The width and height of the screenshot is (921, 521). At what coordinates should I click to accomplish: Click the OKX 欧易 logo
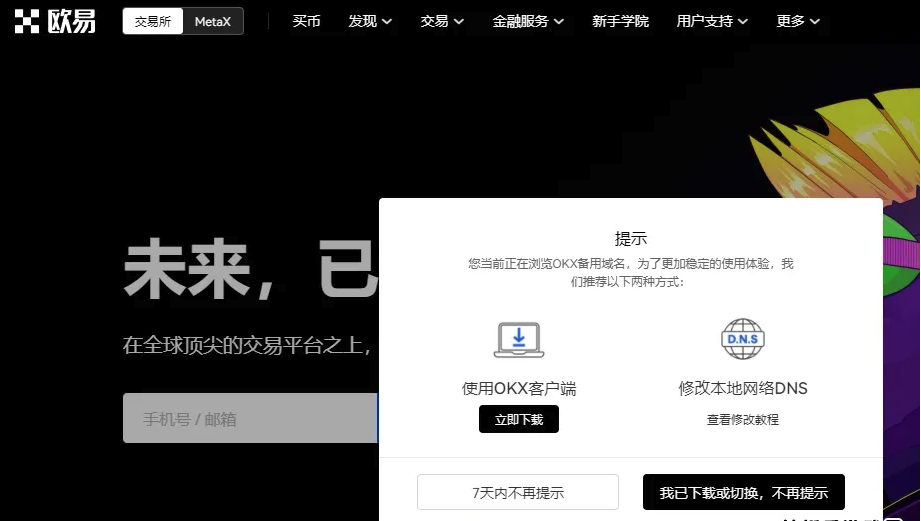[x=55, y=21]
